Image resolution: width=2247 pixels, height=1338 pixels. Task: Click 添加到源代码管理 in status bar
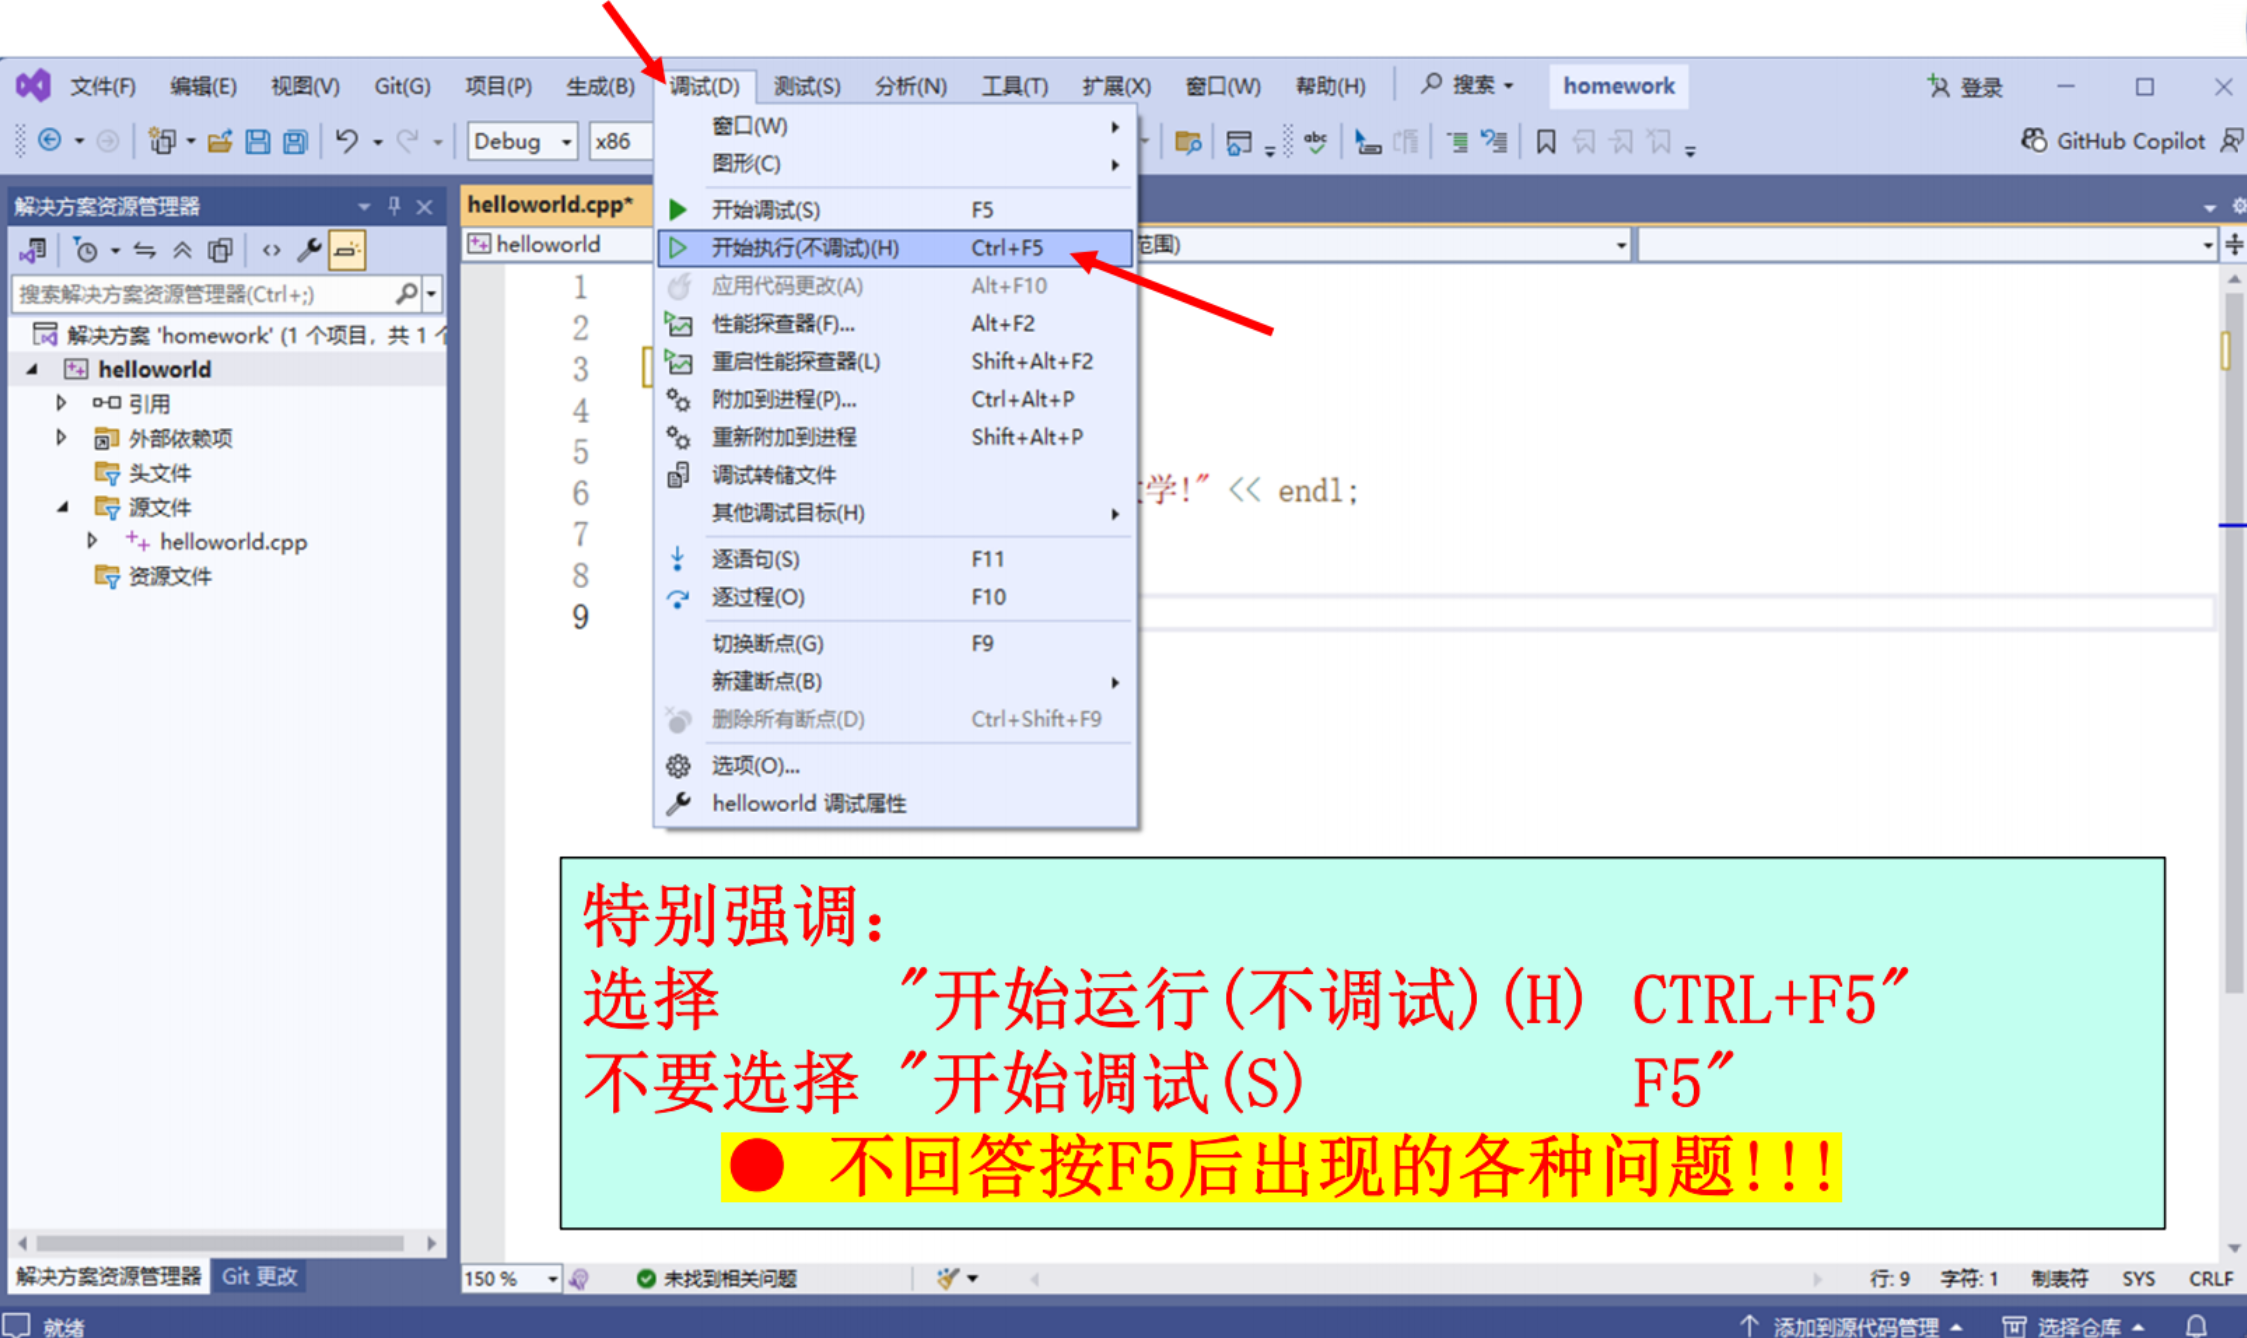(1854, 1326)
